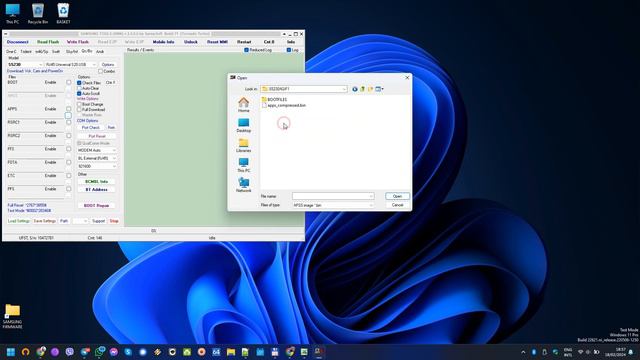The width and height of the screenshot is (640, 360).
Task: Switch to the Andr tab
Action: [100, 52]
